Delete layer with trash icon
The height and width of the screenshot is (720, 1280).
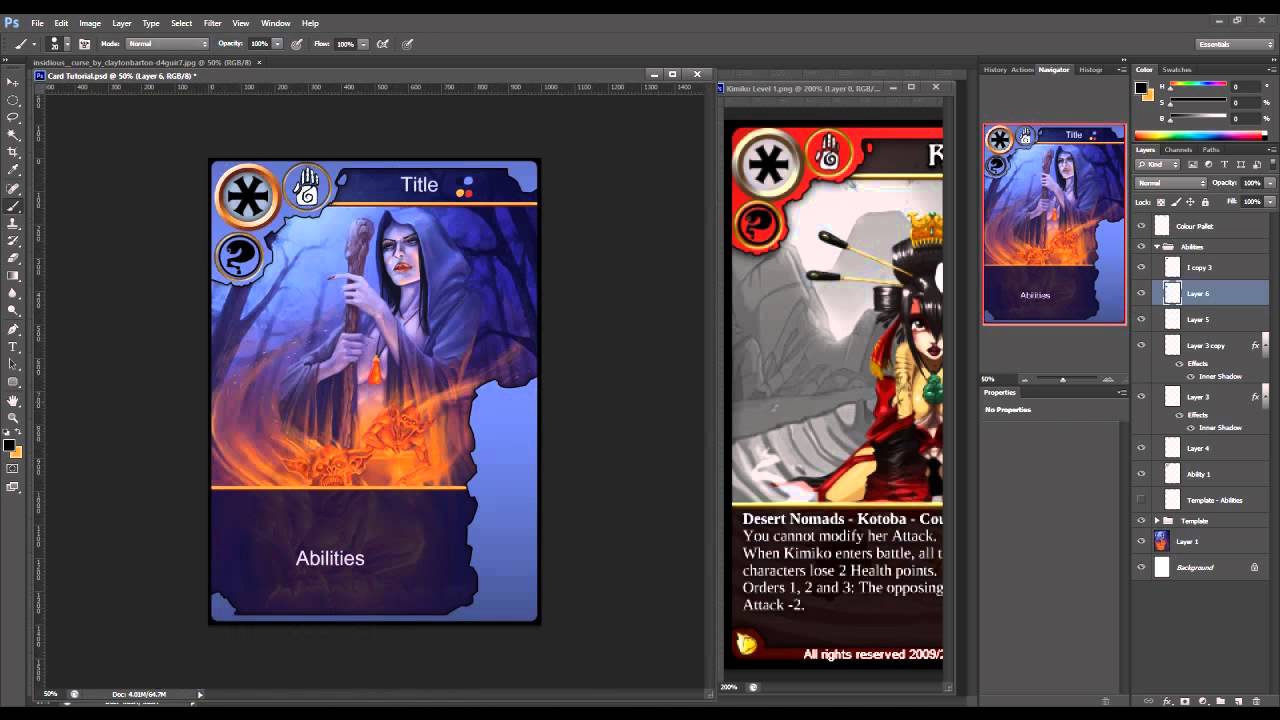point(1256,701)
